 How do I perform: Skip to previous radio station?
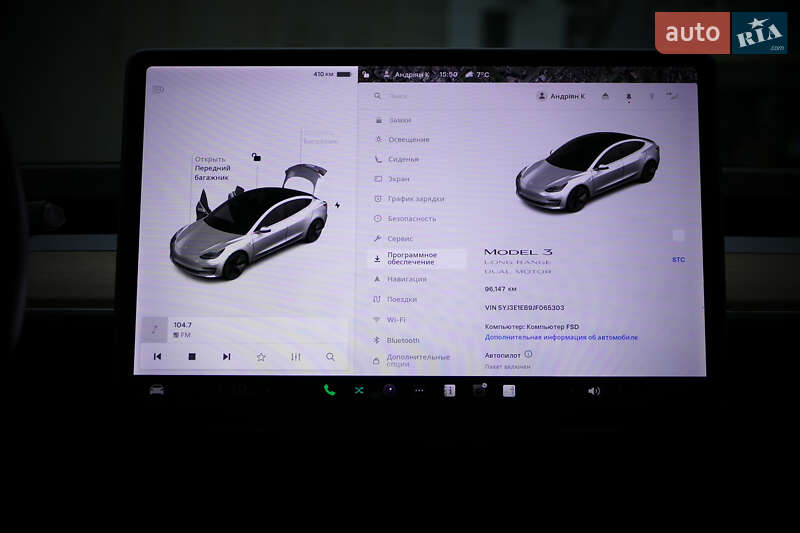pyautogui.click(x=158, y=357)
